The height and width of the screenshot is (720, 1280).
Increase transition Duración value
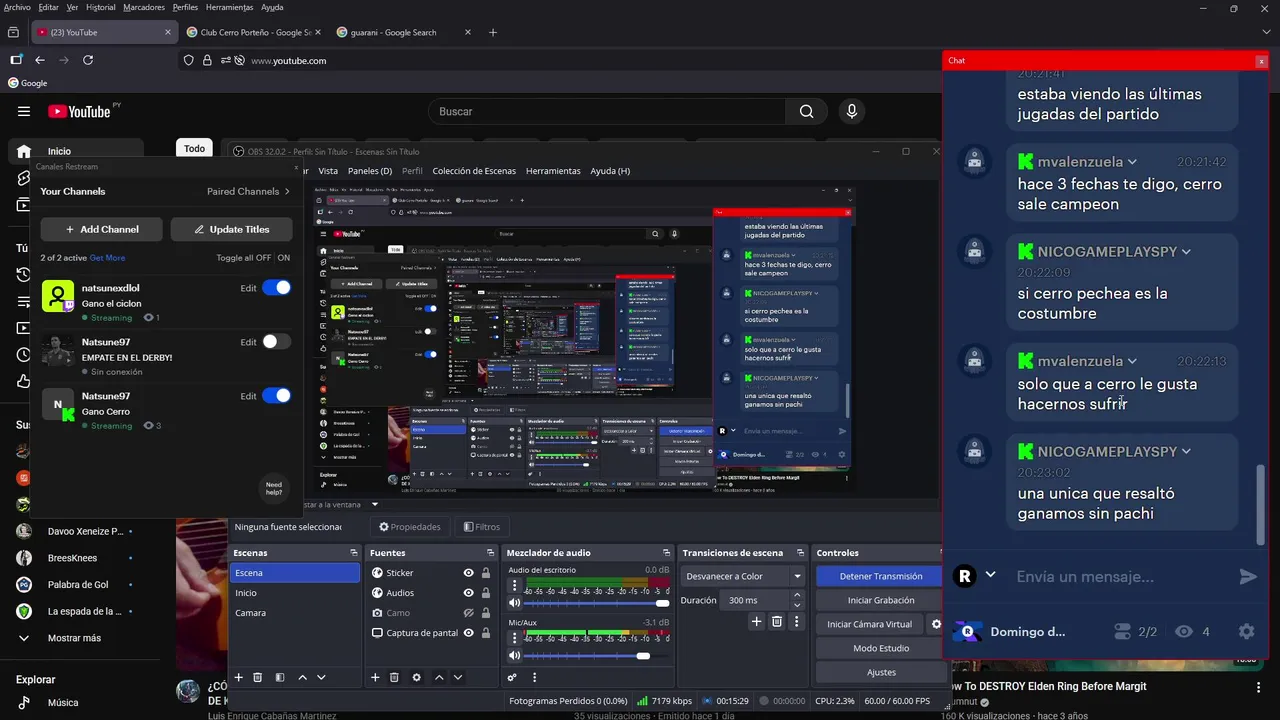(x=797, y=596)
